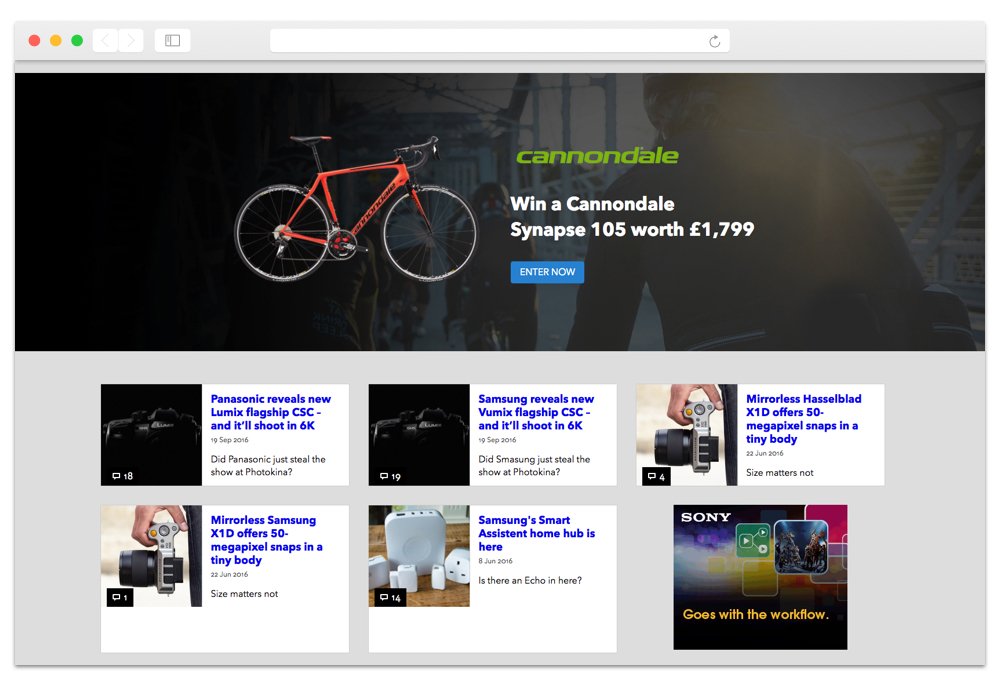Click the red Cannondale bike image

tap(355, 209)
